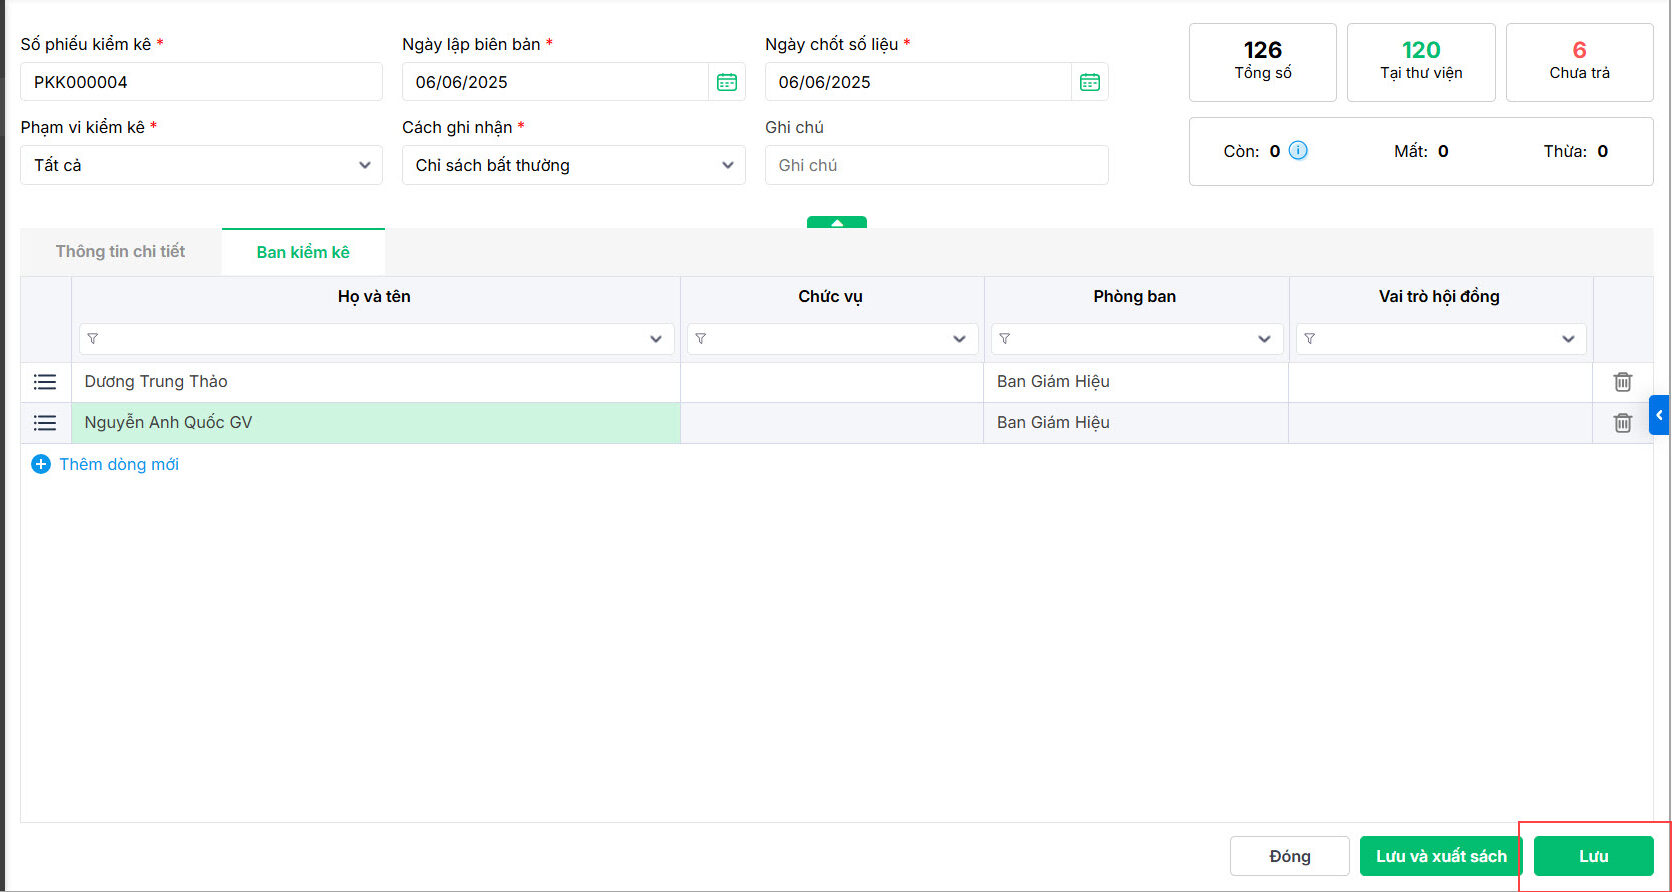
Task: Focus the Ghi chú input field
Action: point(936,165)
